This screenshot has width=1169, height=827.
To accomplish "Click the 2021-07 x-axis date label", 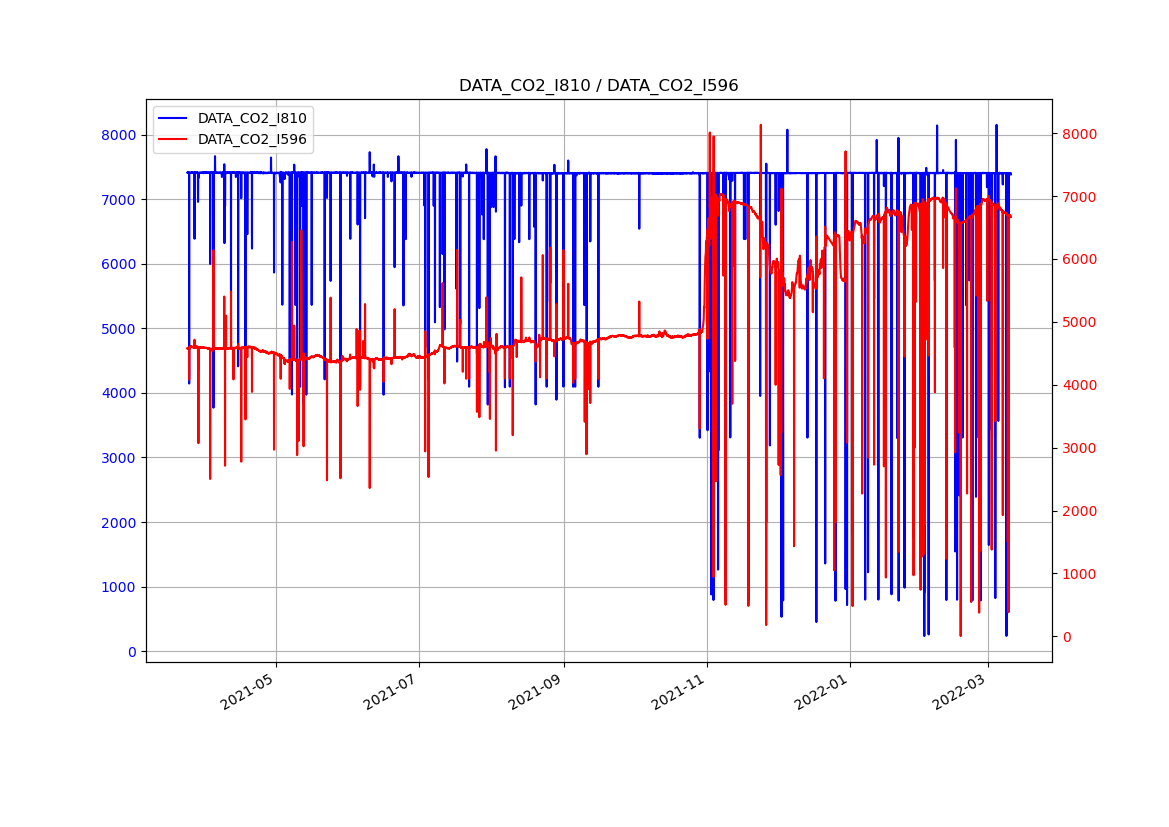I will (x=388, y=690).
